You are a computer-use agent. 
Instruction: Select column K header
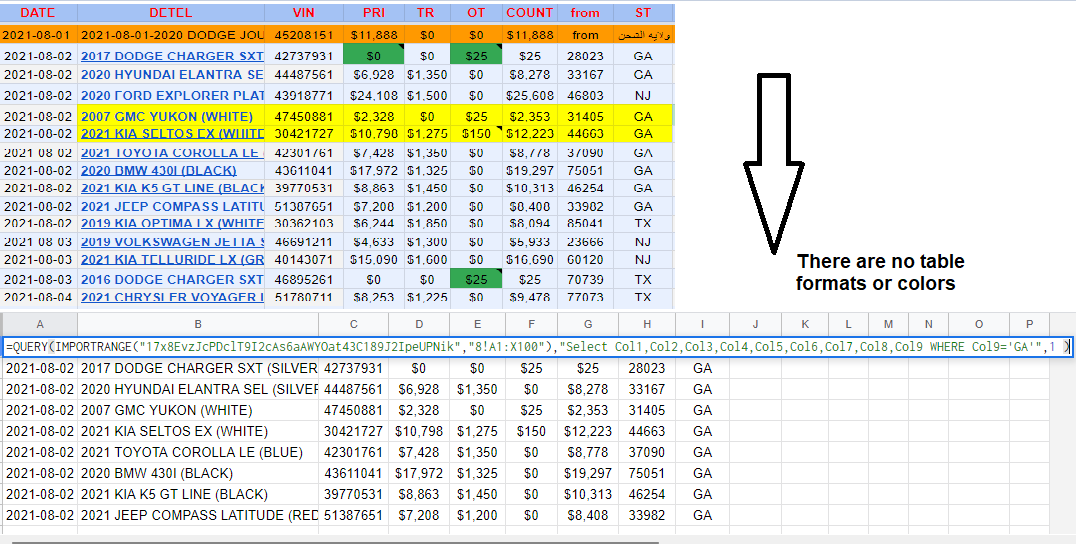coord(805,324)
